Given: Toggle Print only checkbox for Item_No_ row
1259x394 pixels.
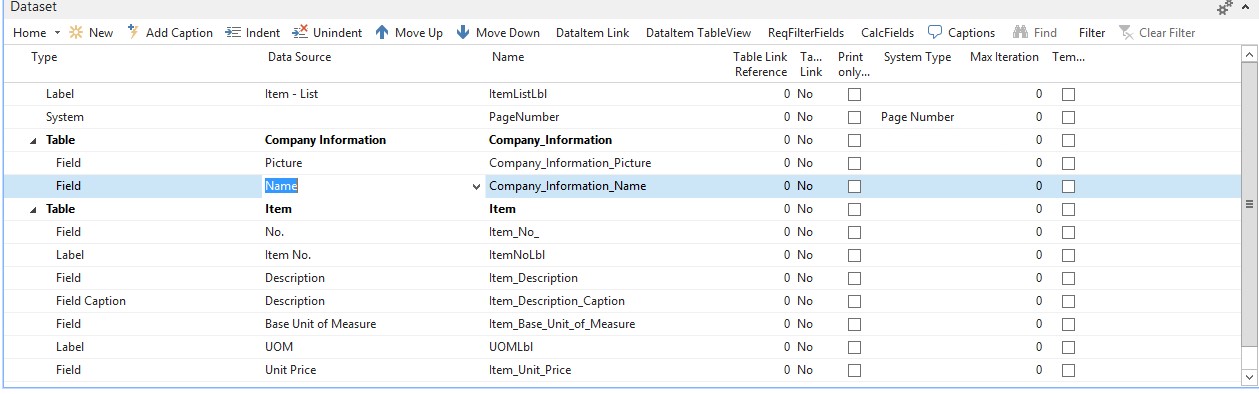Looking at the screenshot, I should 854,232.
